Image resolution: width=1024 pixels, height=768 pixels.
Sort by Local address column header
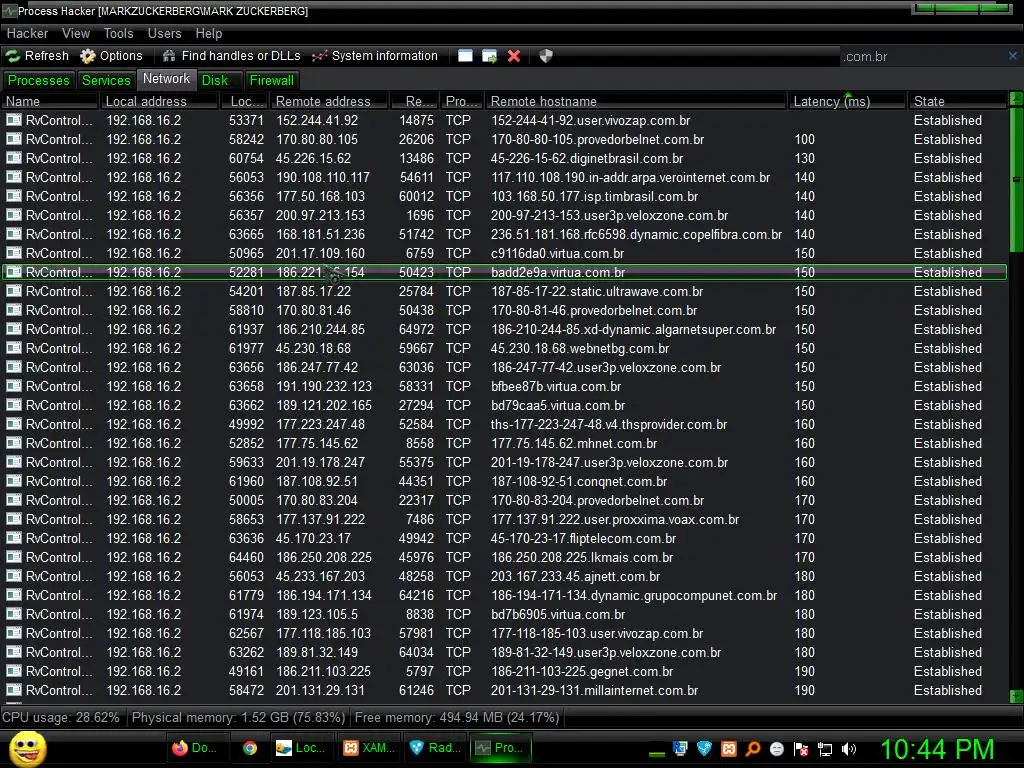[x=159, y=101]
